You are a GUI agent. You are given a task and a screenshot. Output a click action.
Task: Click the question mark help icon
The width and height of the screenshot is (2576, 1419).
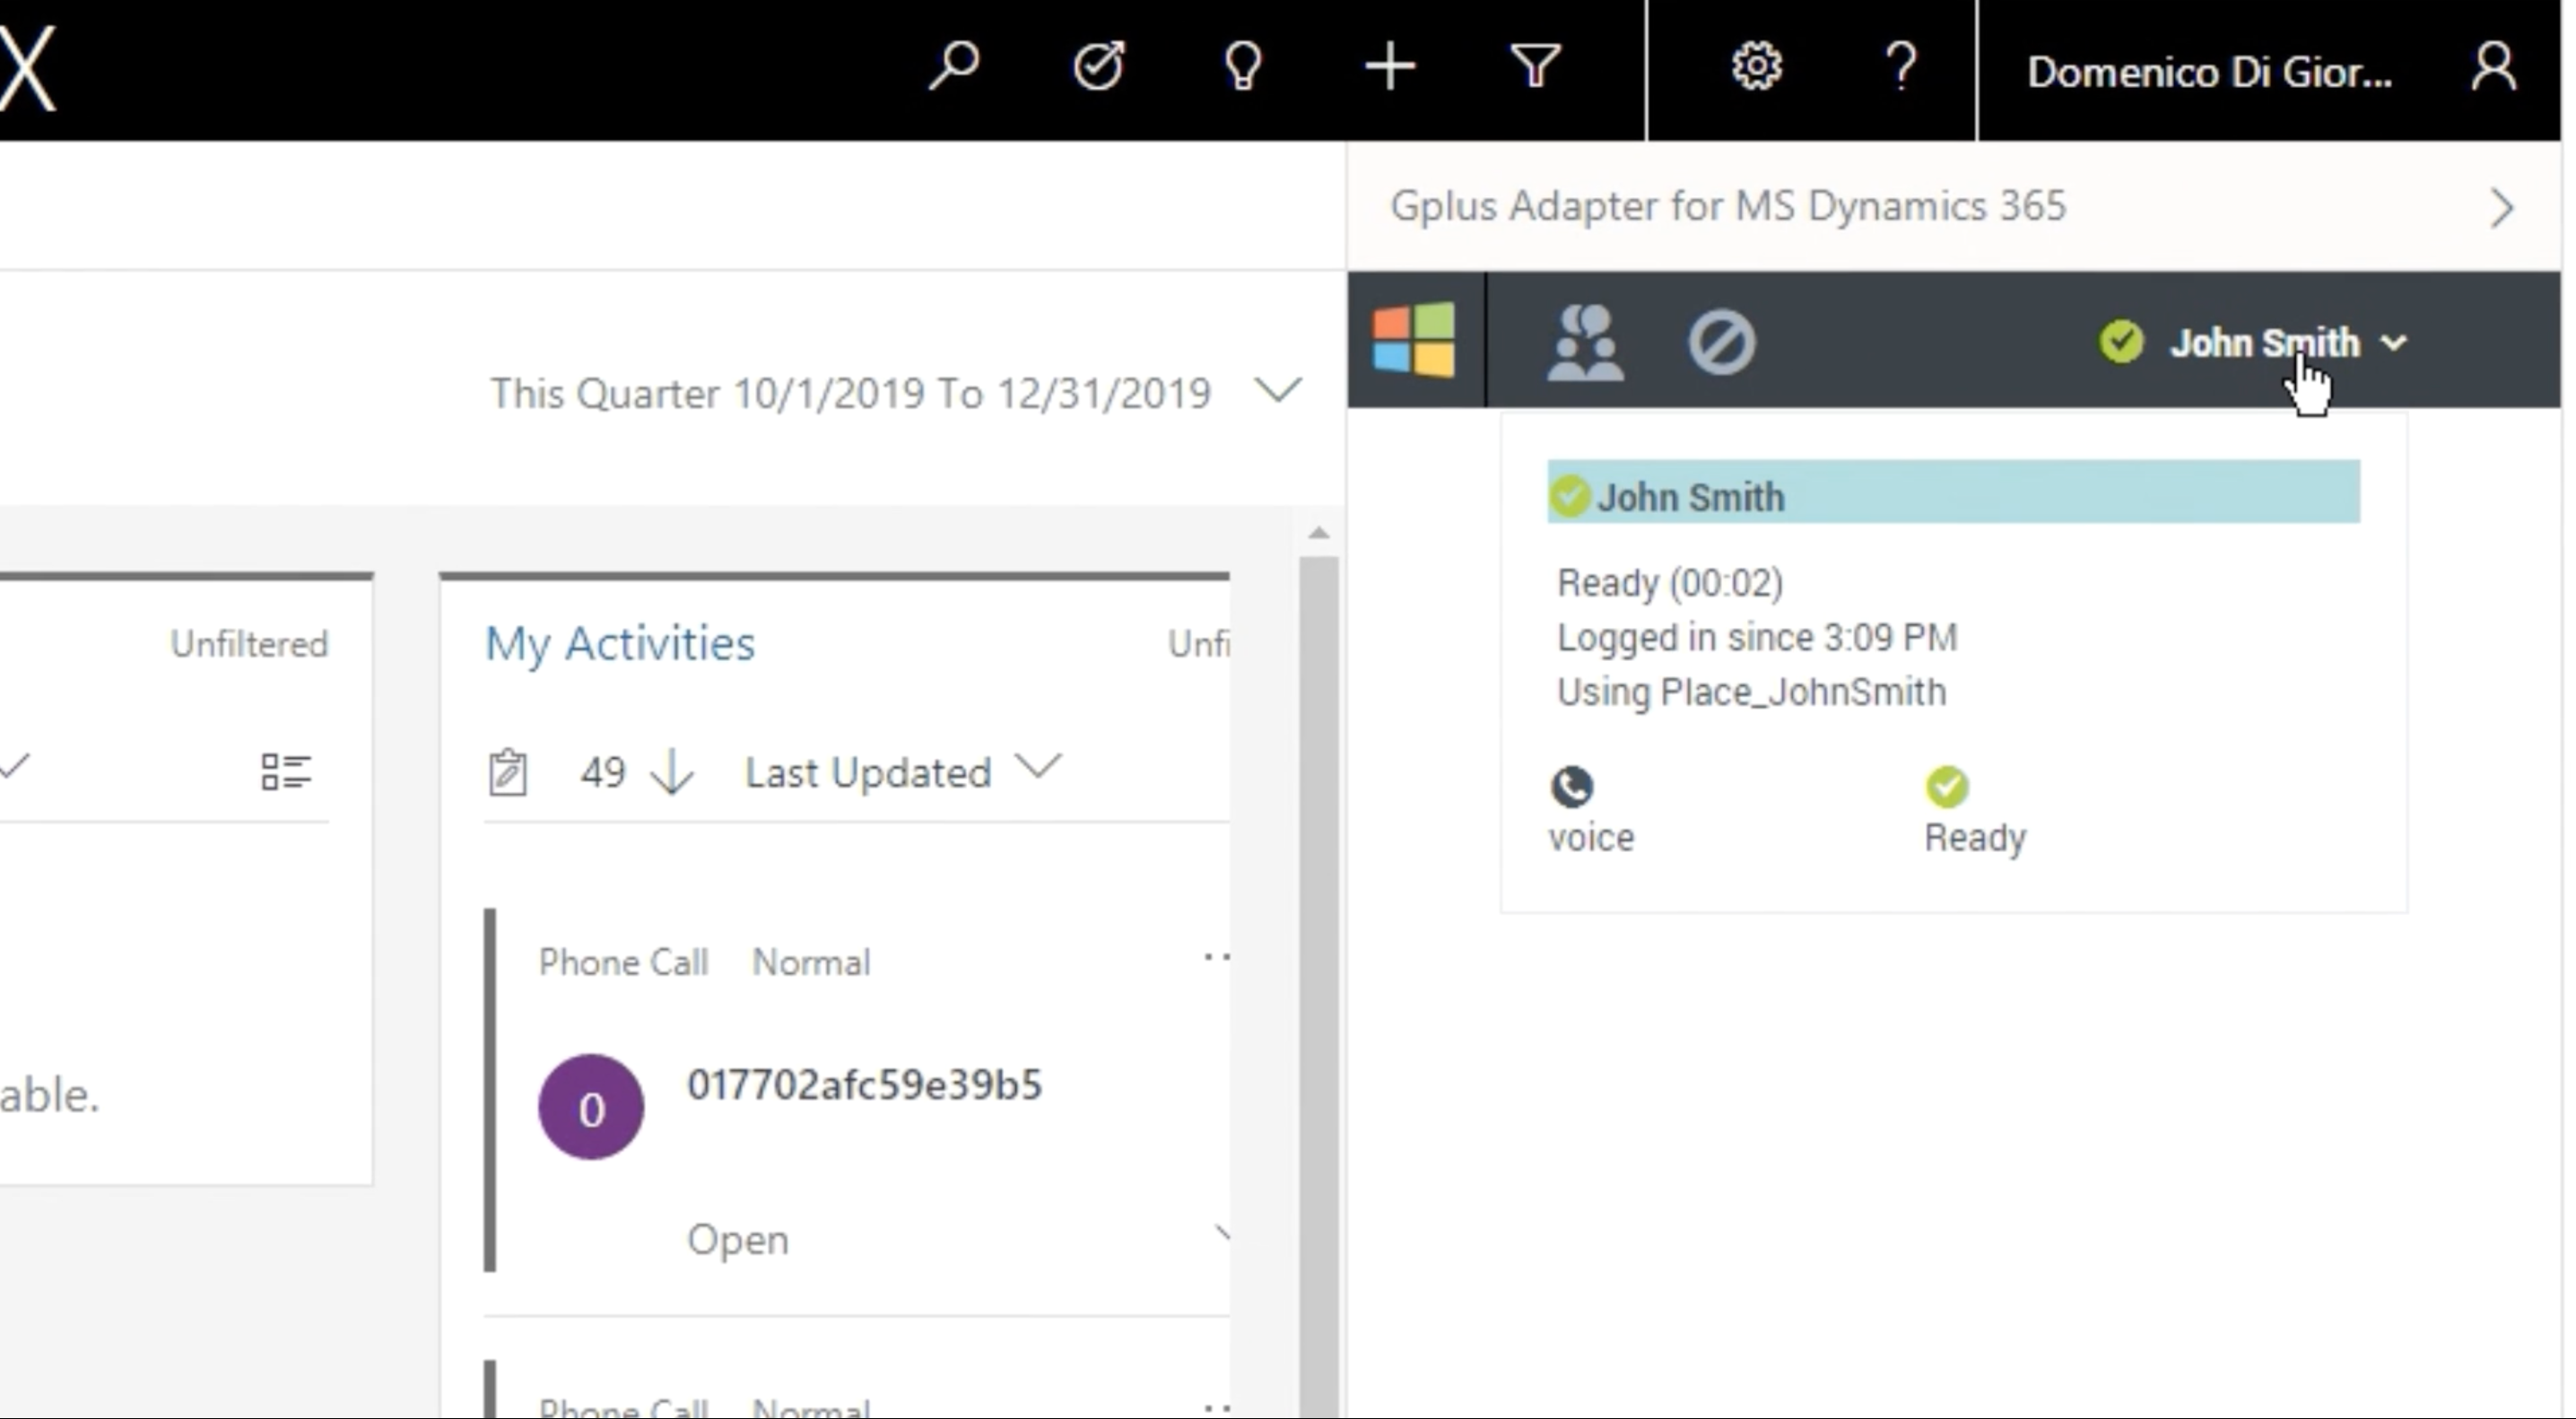(1901, 67)
